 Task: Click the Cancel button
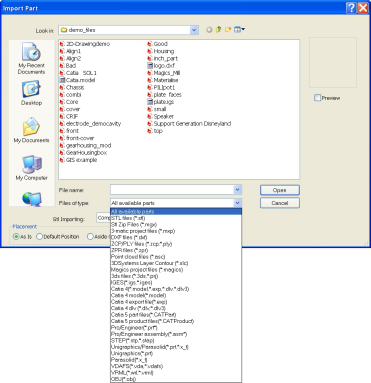(280, 203)
